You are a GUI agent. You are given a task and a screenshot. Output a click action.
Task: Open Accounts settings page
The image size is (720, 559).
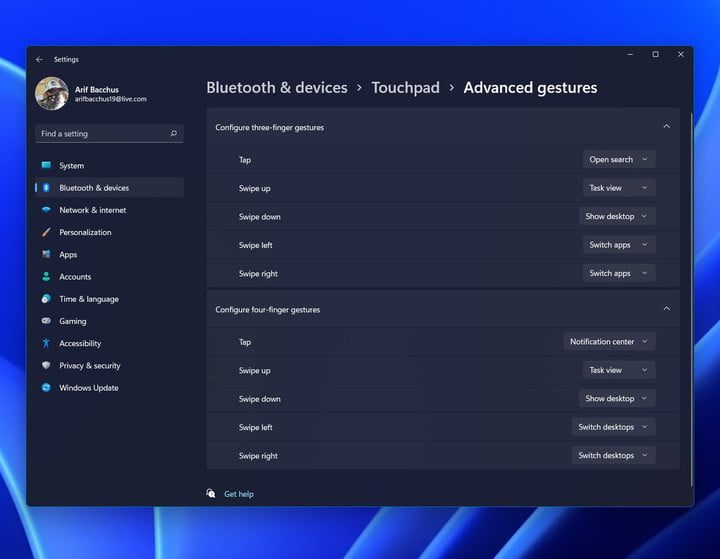(x=109, y=277)
